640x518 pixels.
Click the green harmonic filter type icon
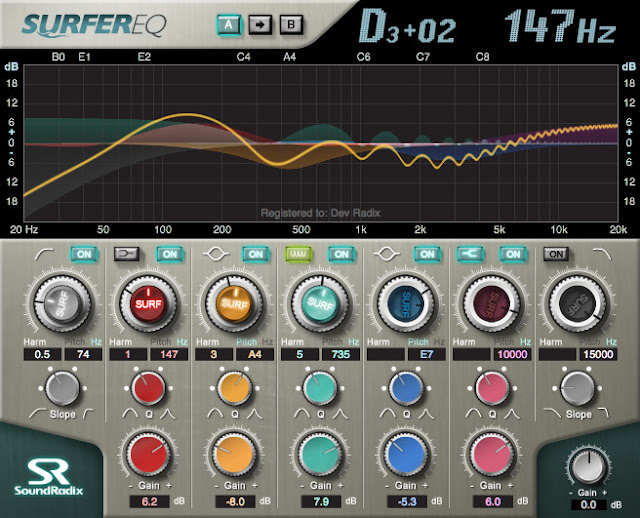point(299,254)
